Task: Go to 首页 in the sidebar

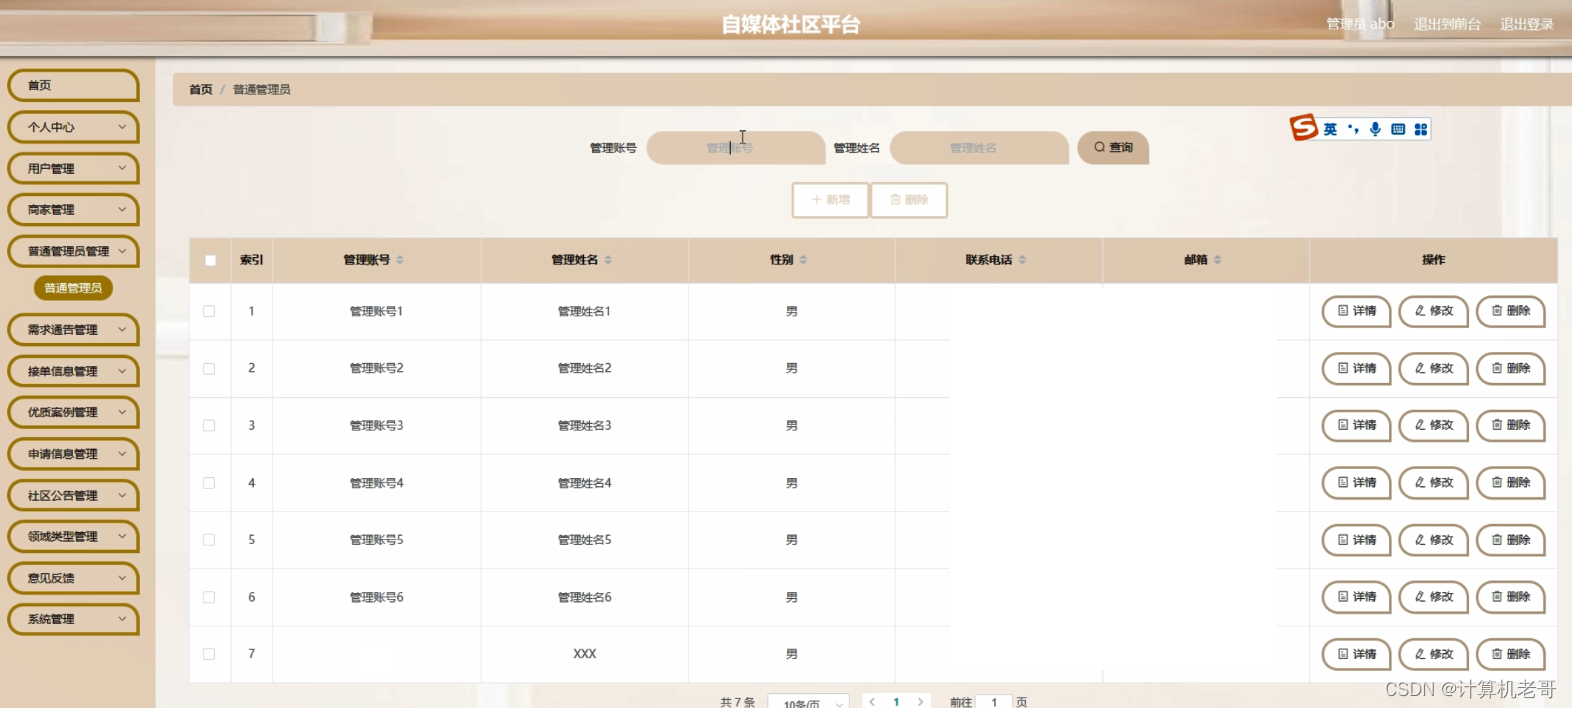Action: click(73, 85)
